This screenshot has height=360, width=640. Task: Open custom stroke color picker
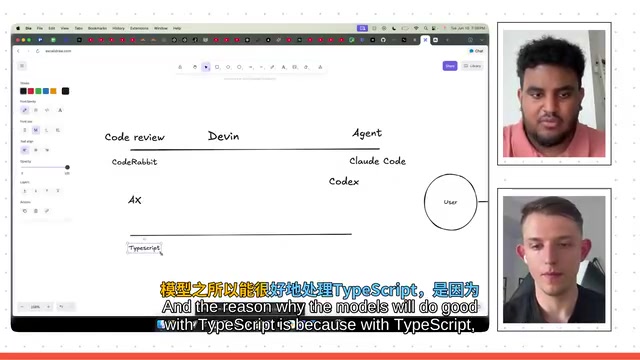click(65, 91)
